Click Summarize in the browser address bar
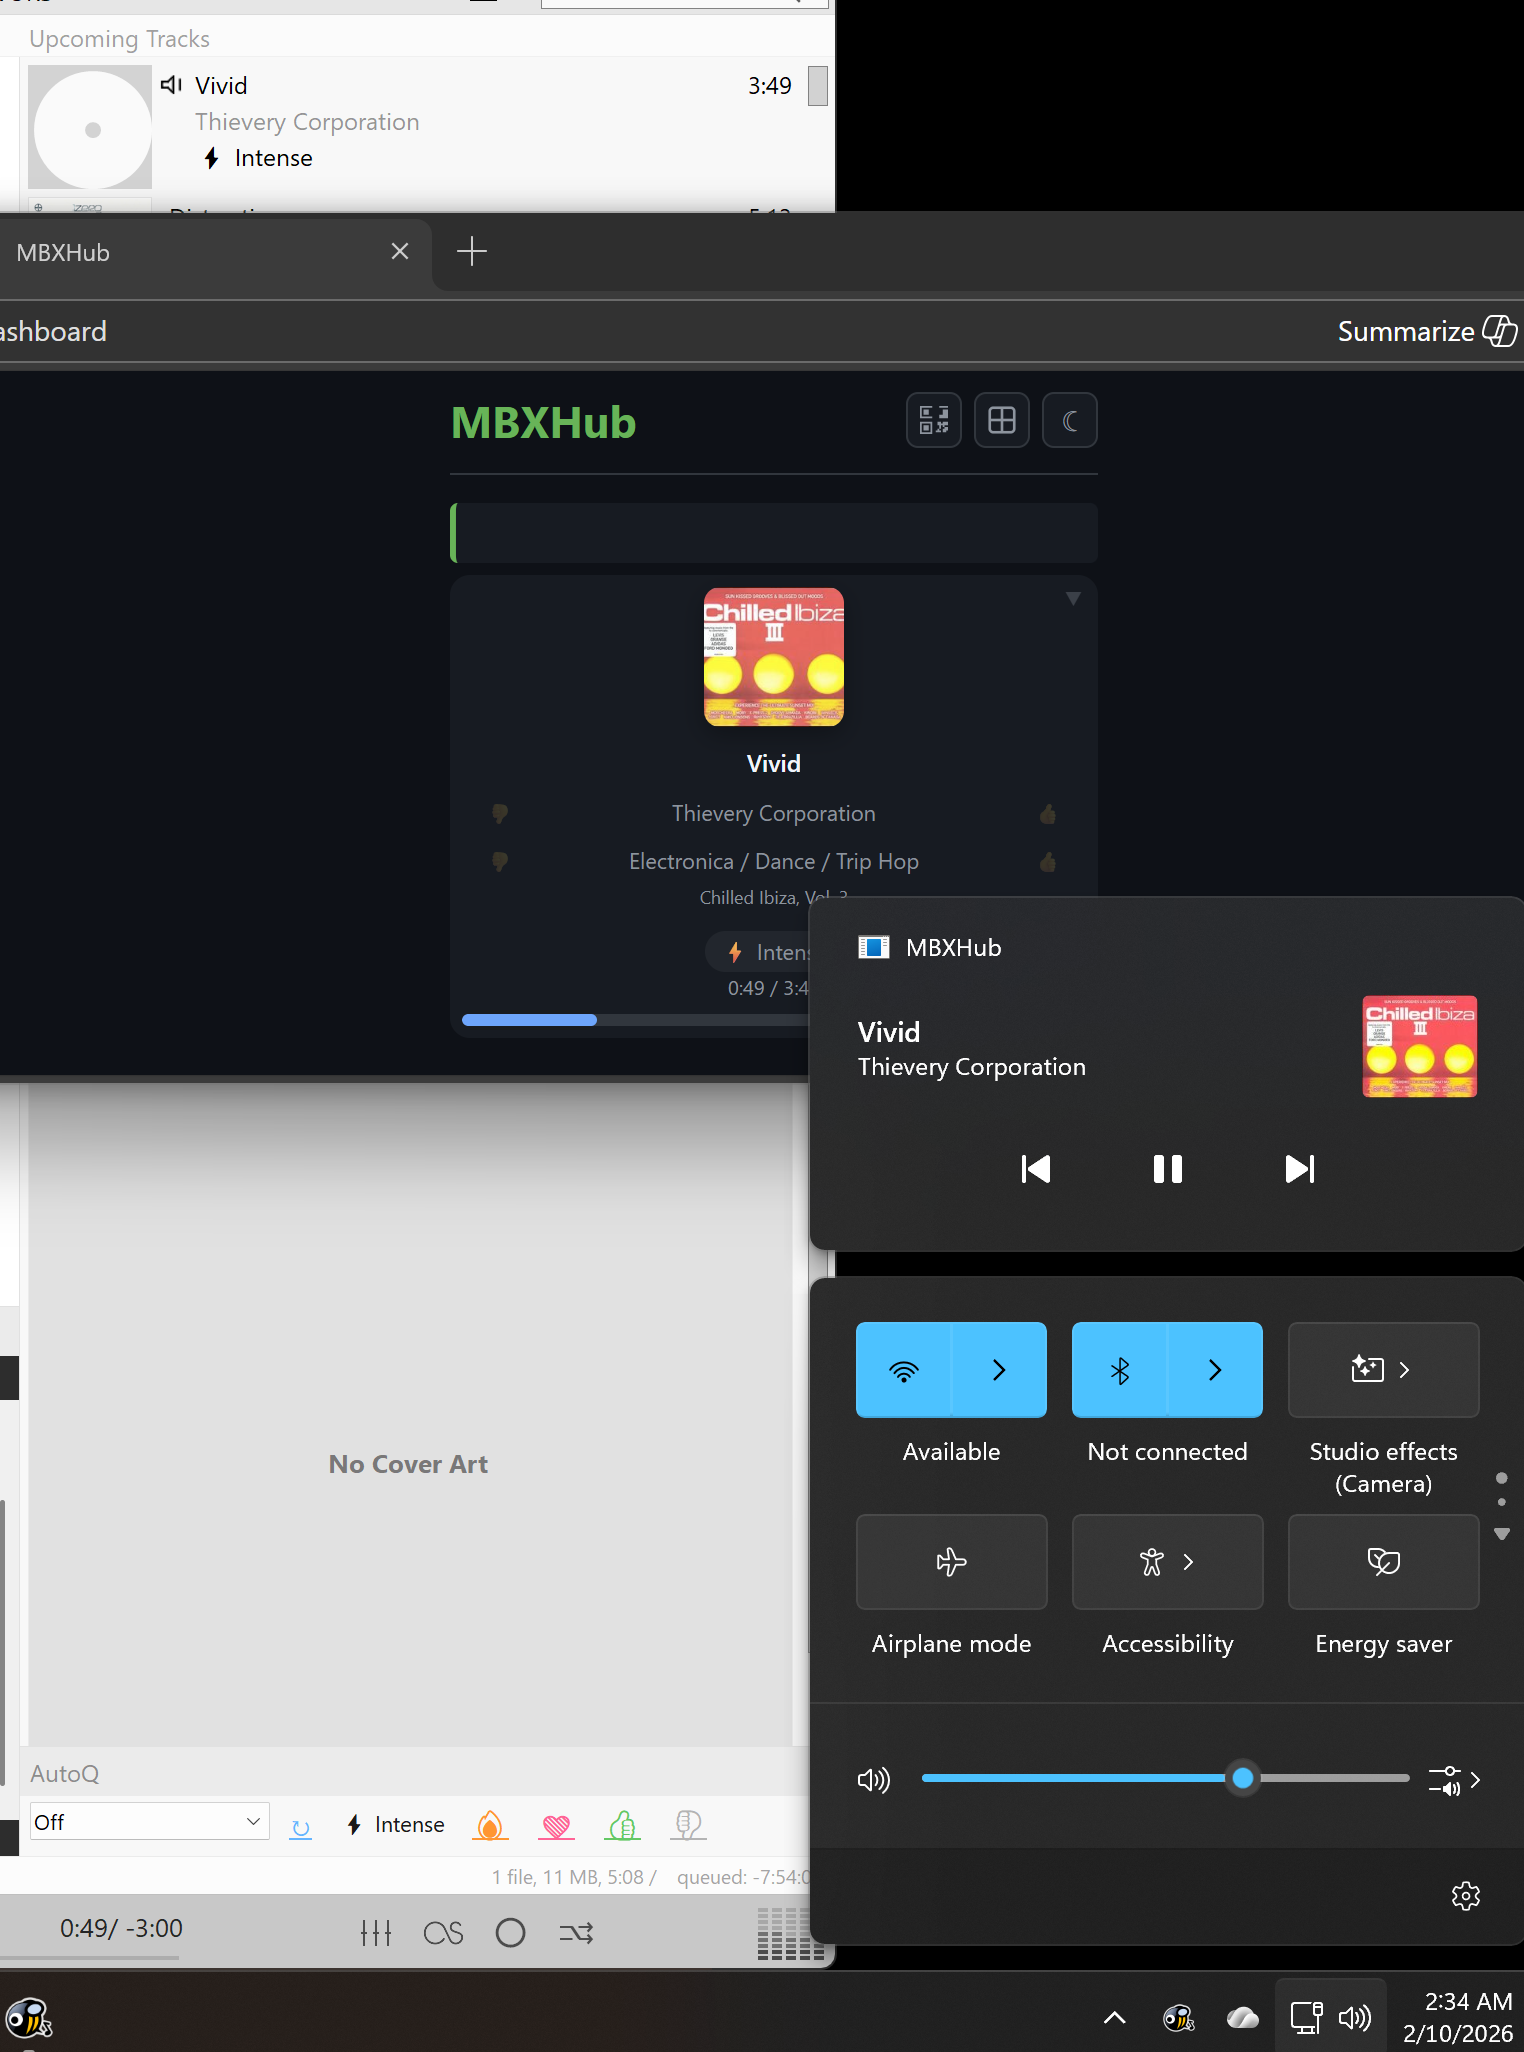The image size is (1524, 2052). tap(1427, 331)
